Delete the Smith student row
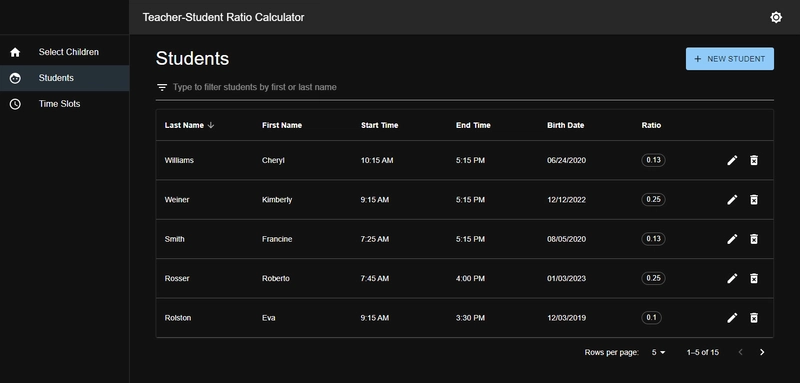 [x=754, y=239]
